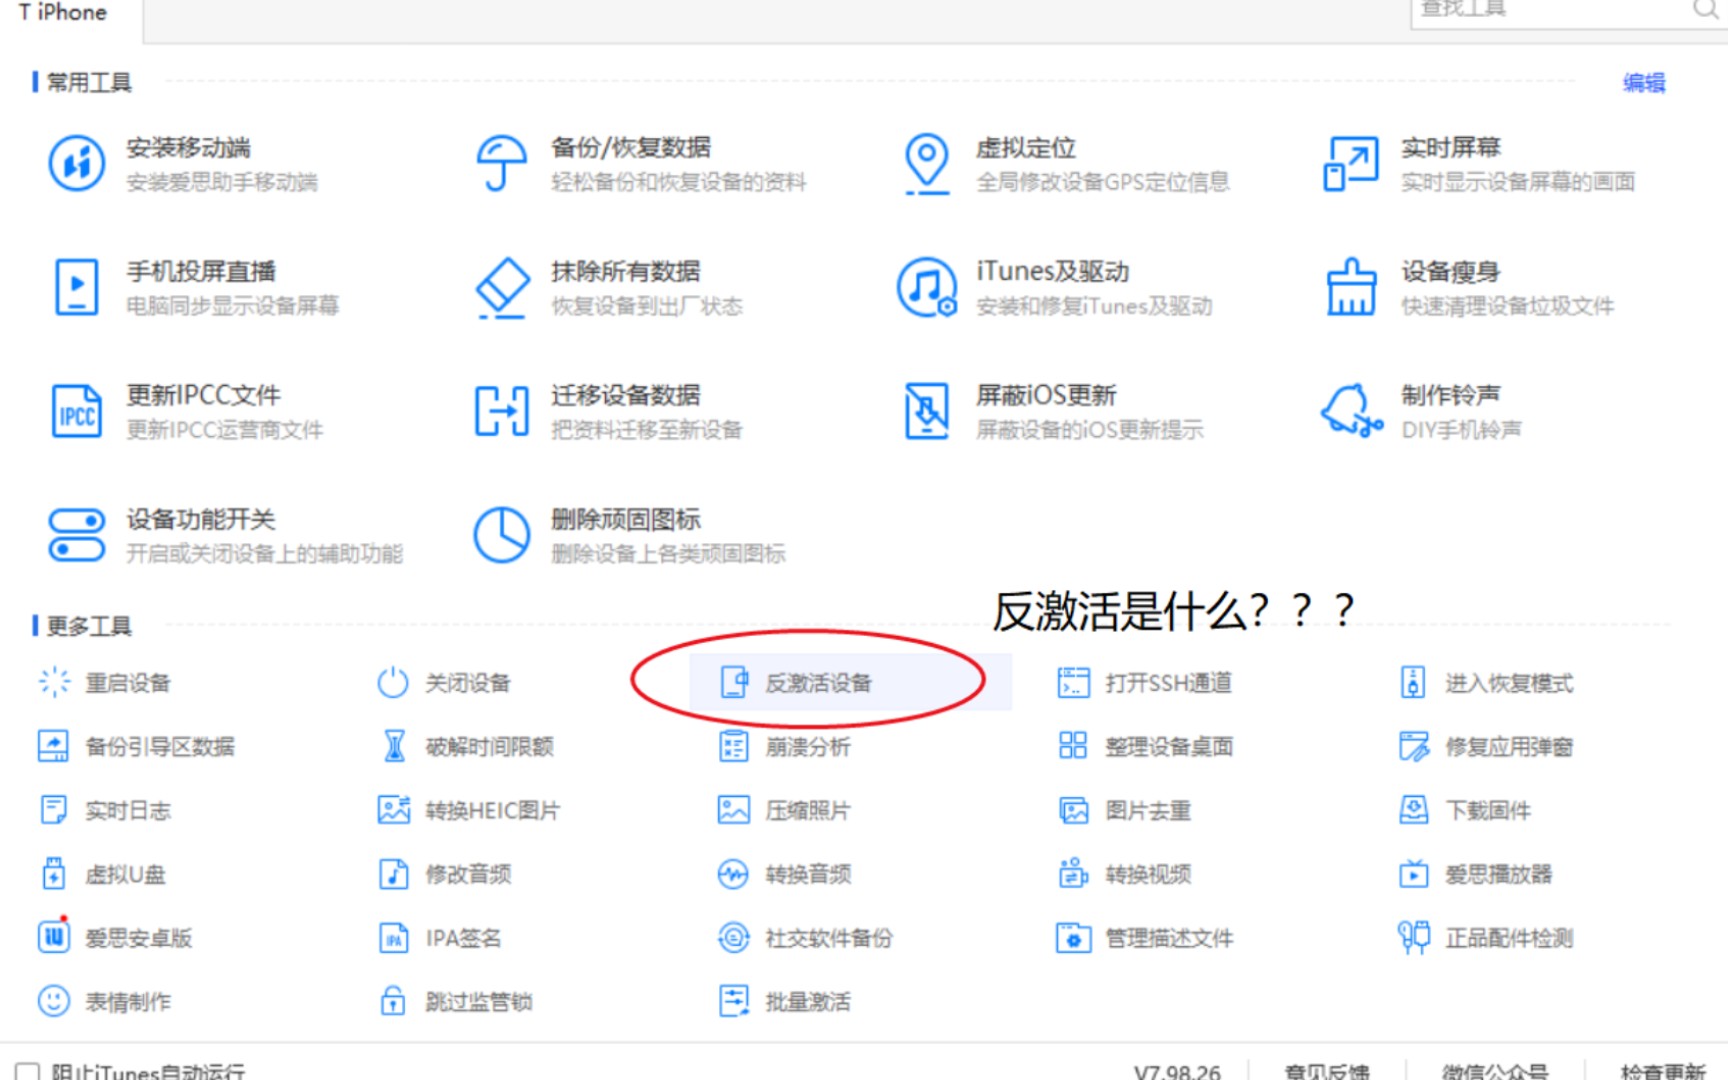
Task: Open the 转换视频 tool
Action: 1125,875
